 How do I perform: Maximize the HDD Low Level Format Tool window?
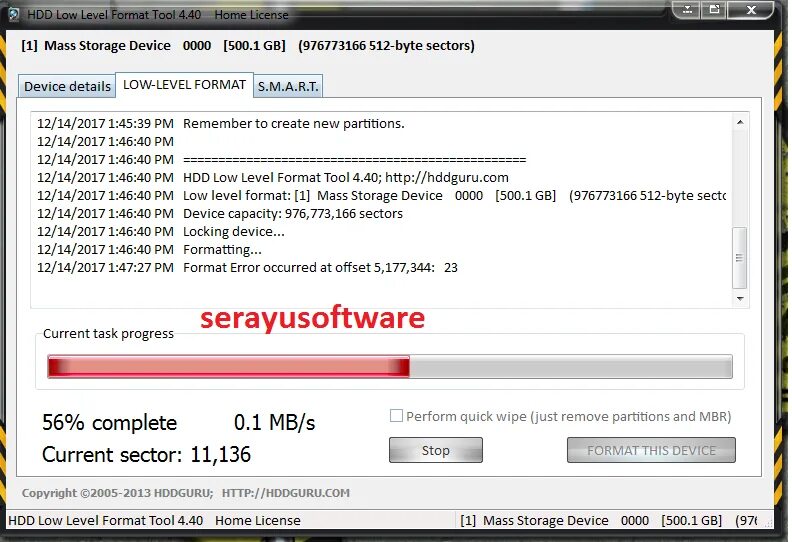(x=714, y=9)
